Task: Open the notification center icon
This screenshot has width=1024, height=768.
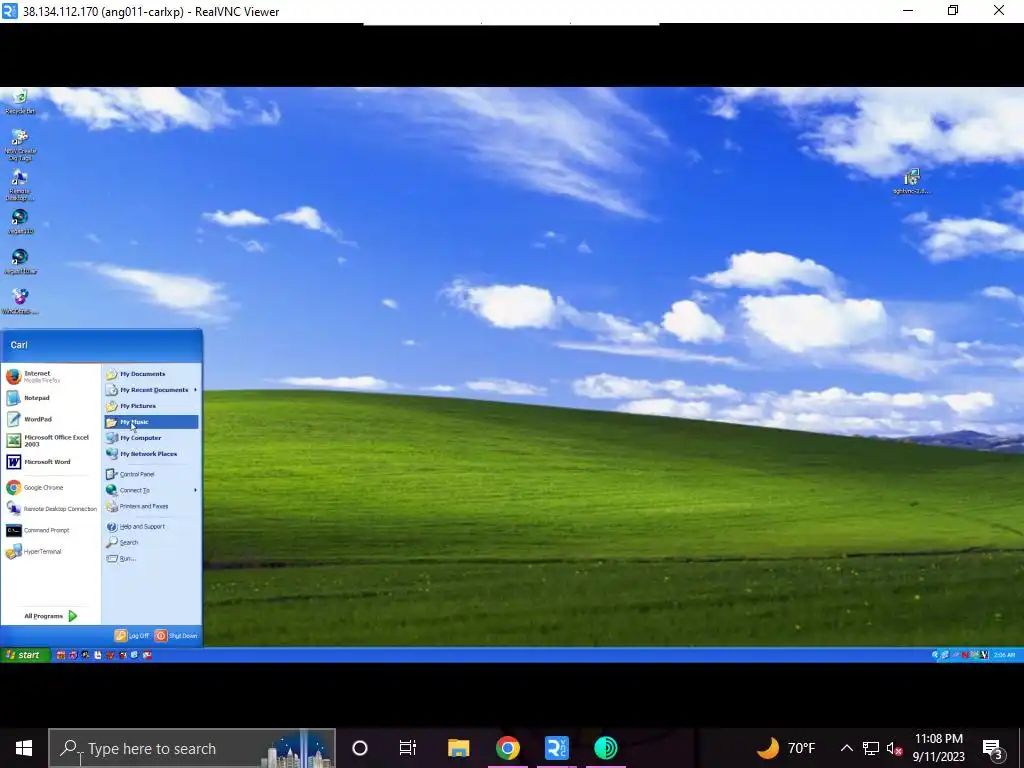Action: pos(993,749)
